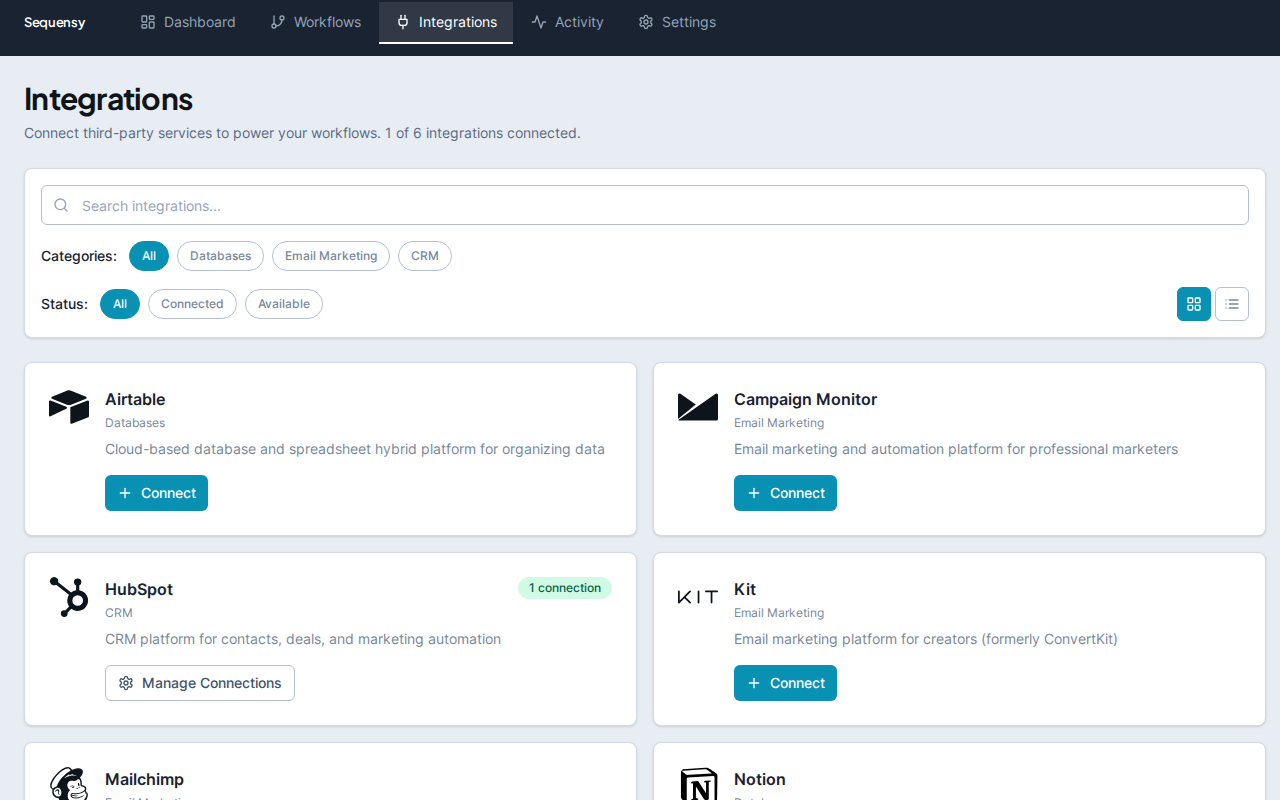Switch to list view
1280x800 pixels.
1232,304
